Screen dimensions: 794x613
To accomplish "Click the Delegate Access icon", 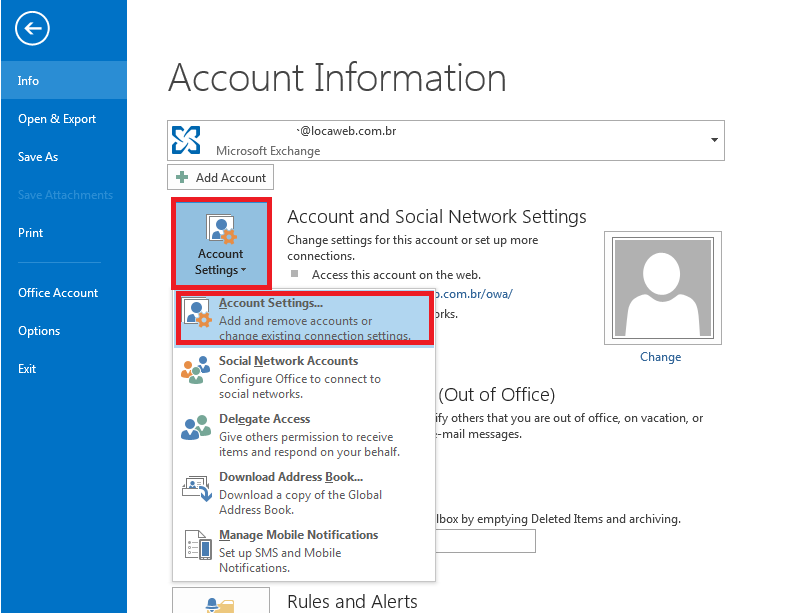I will tap(195, 428).
